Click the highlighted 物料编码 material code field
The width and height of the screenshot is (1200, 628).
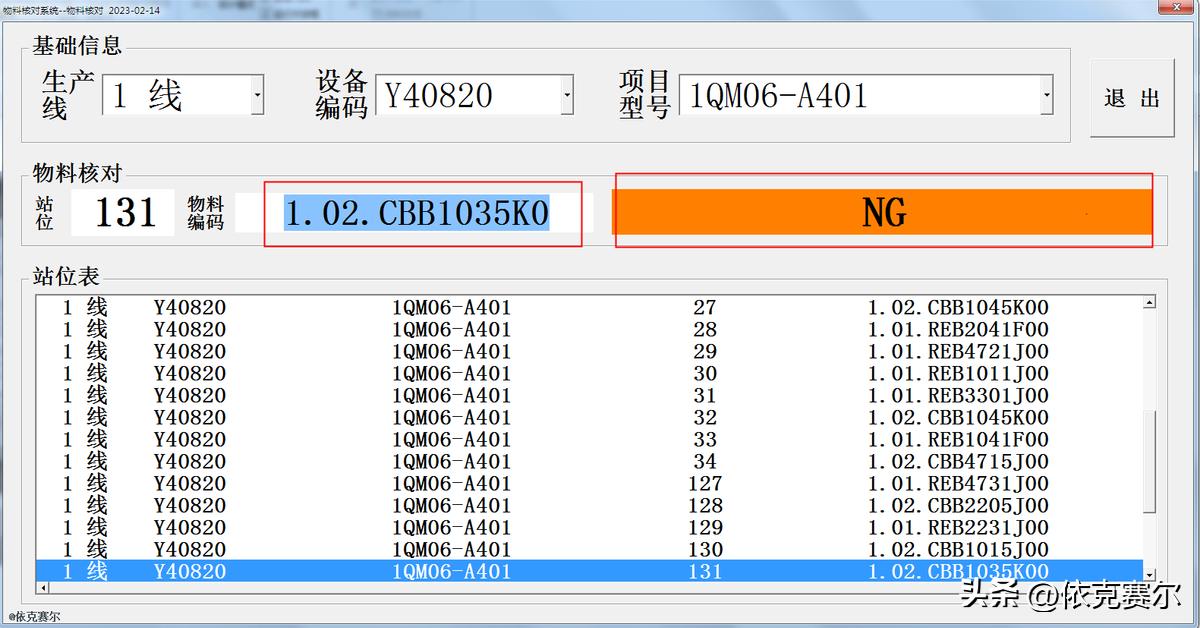tap(420, 212)
